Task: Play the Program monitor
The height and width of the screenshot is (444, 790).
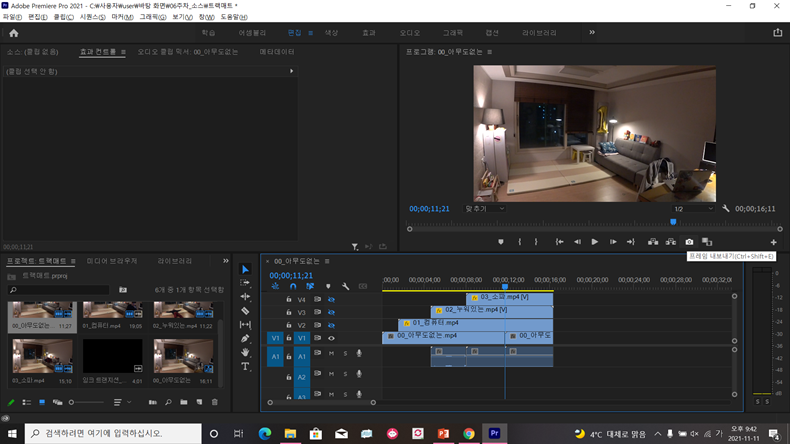Action: point(595,242)
